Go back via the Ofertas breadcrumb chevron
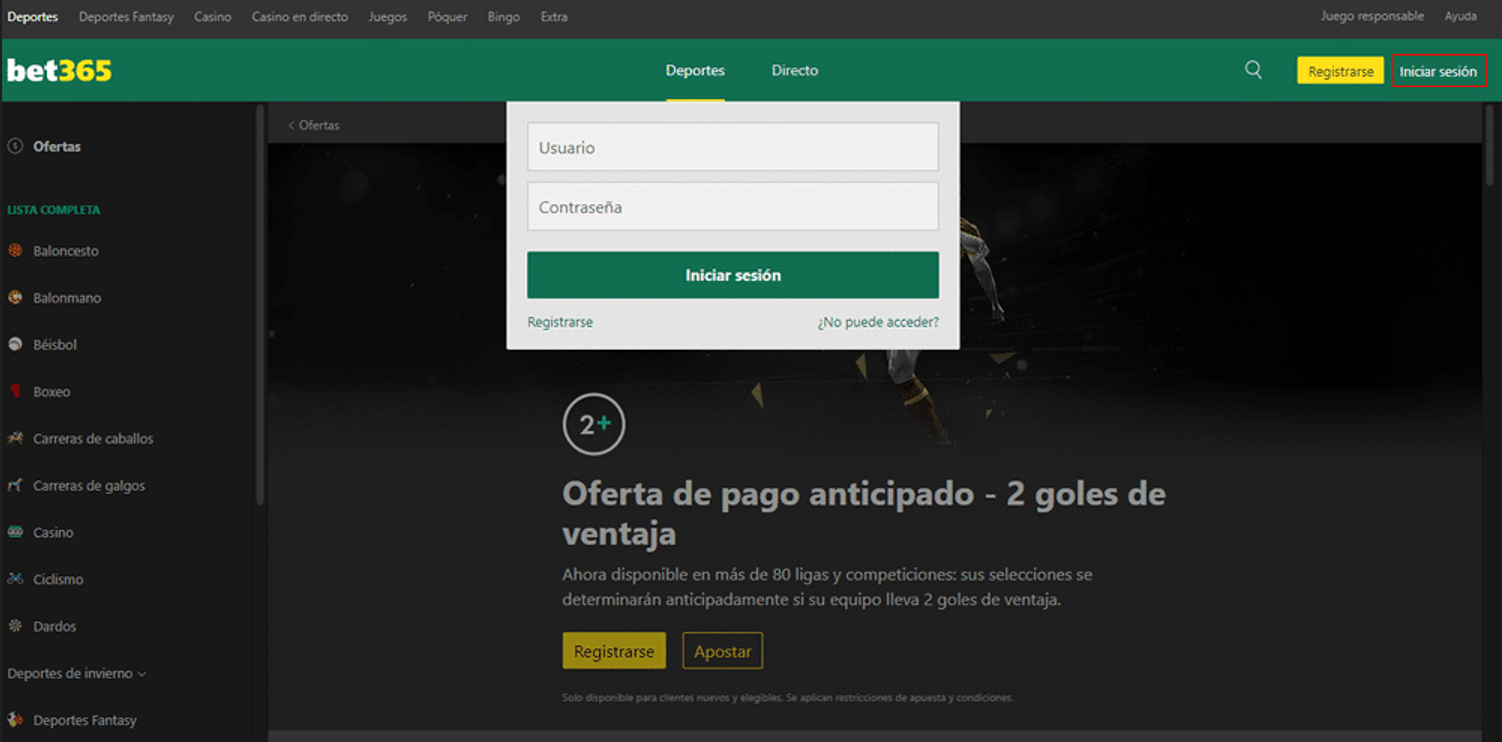This screenshot has height=742, width=1502. point(292,125)
